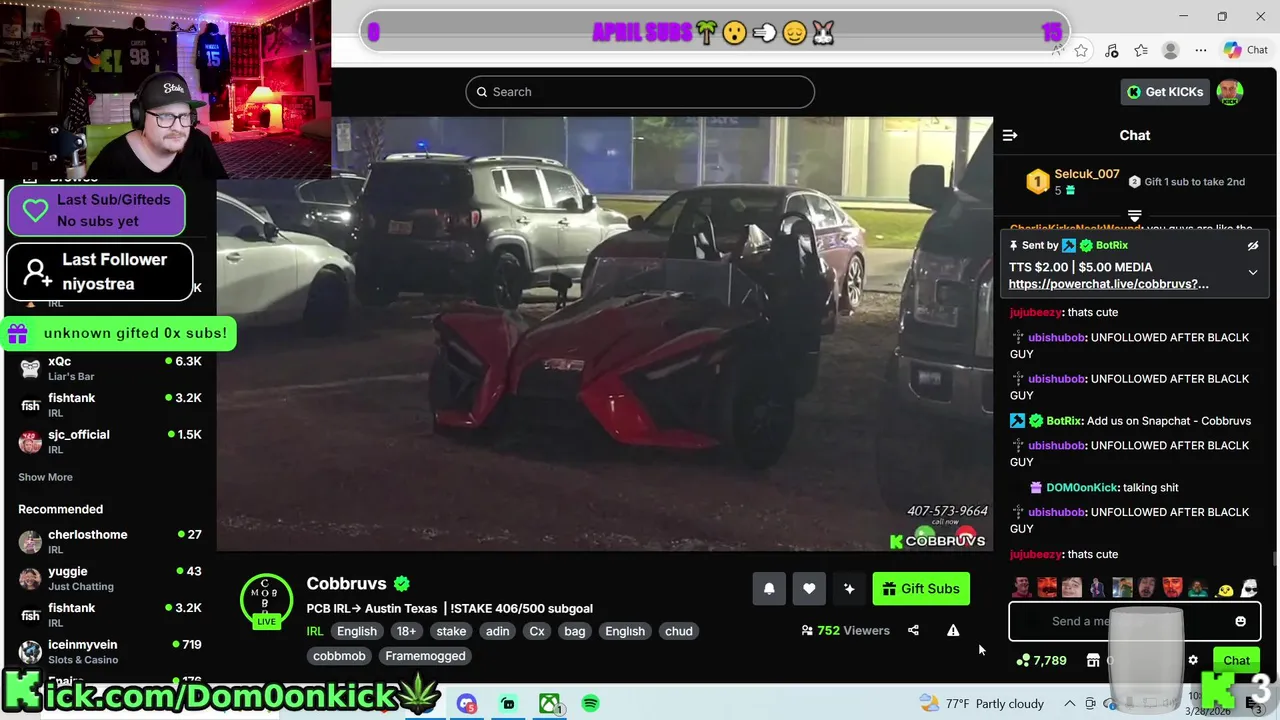Click the sparkle icon beside Gift Subs
The width and height of the screenshot is (1280, 720).
pyautogui.click(x=849, y=589)
